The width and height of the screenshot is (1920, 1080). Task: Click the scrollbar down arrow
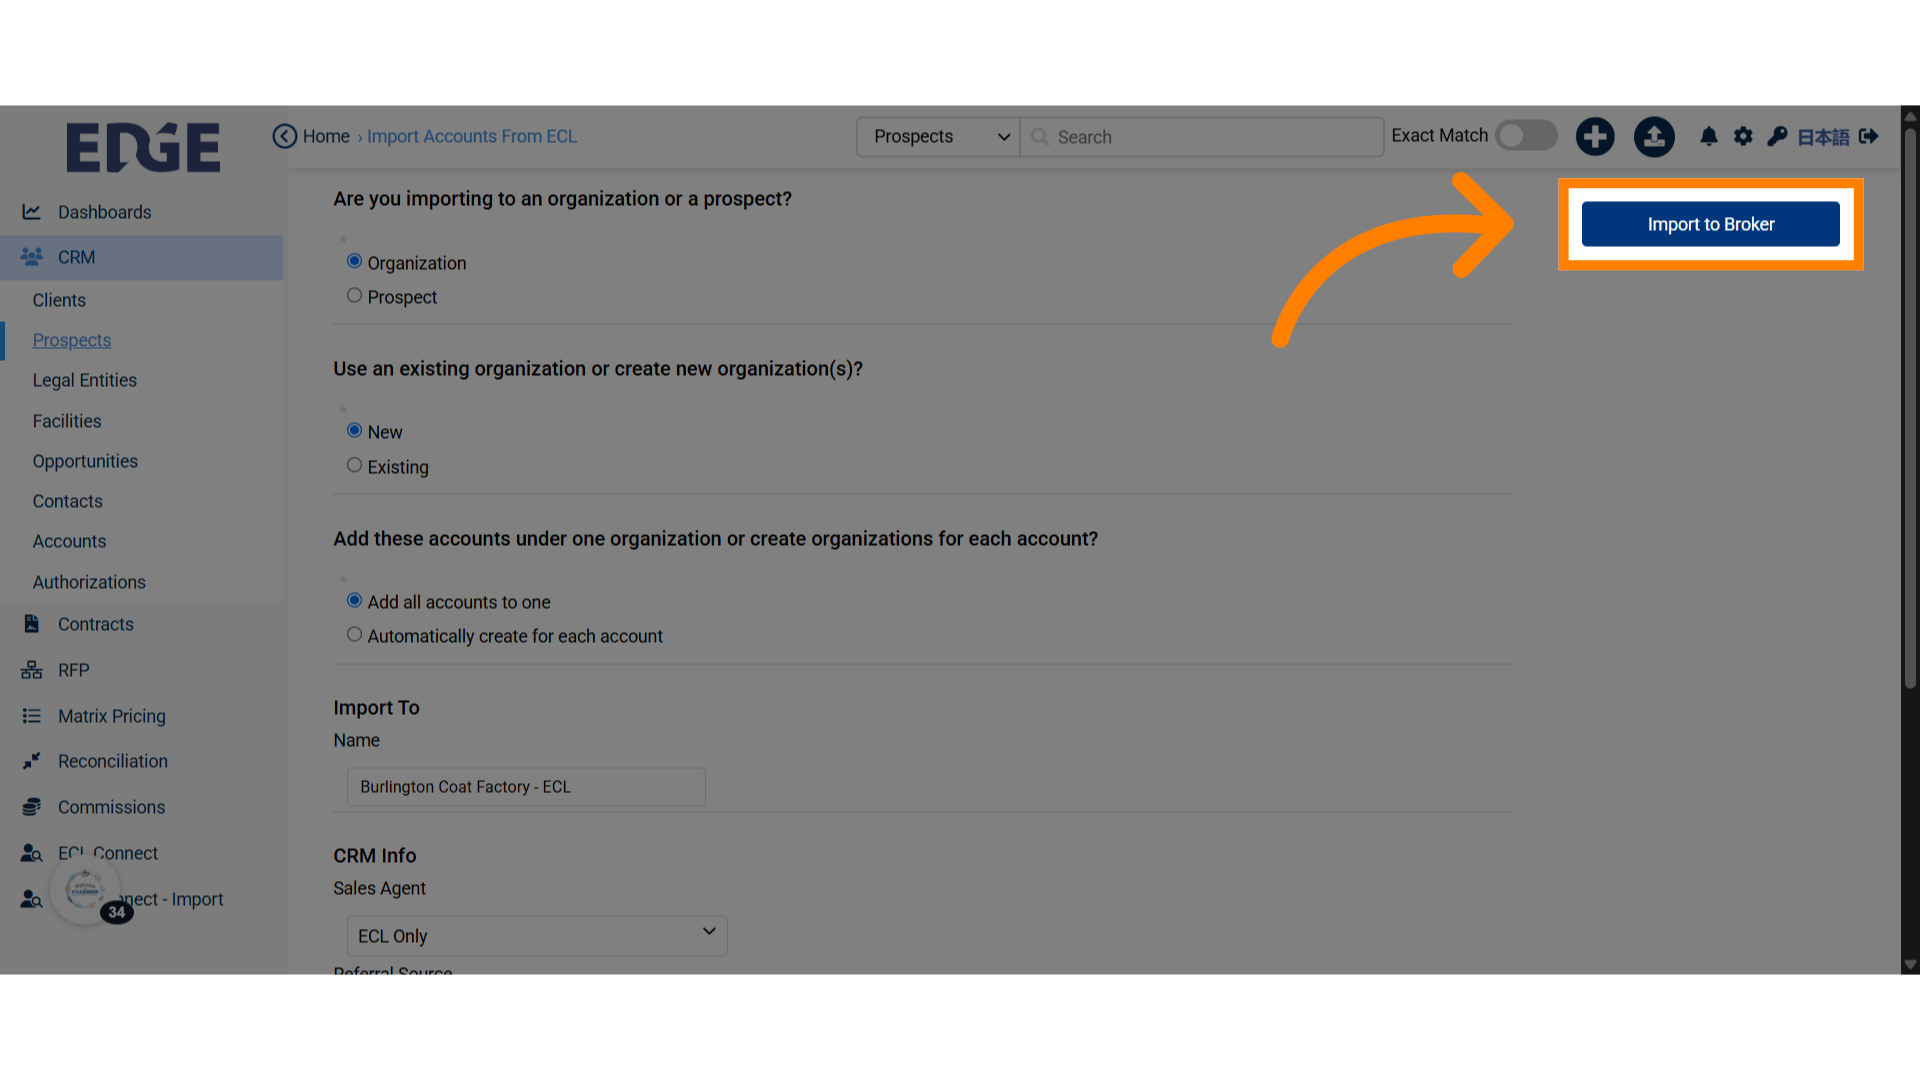tap(1910, 965)
